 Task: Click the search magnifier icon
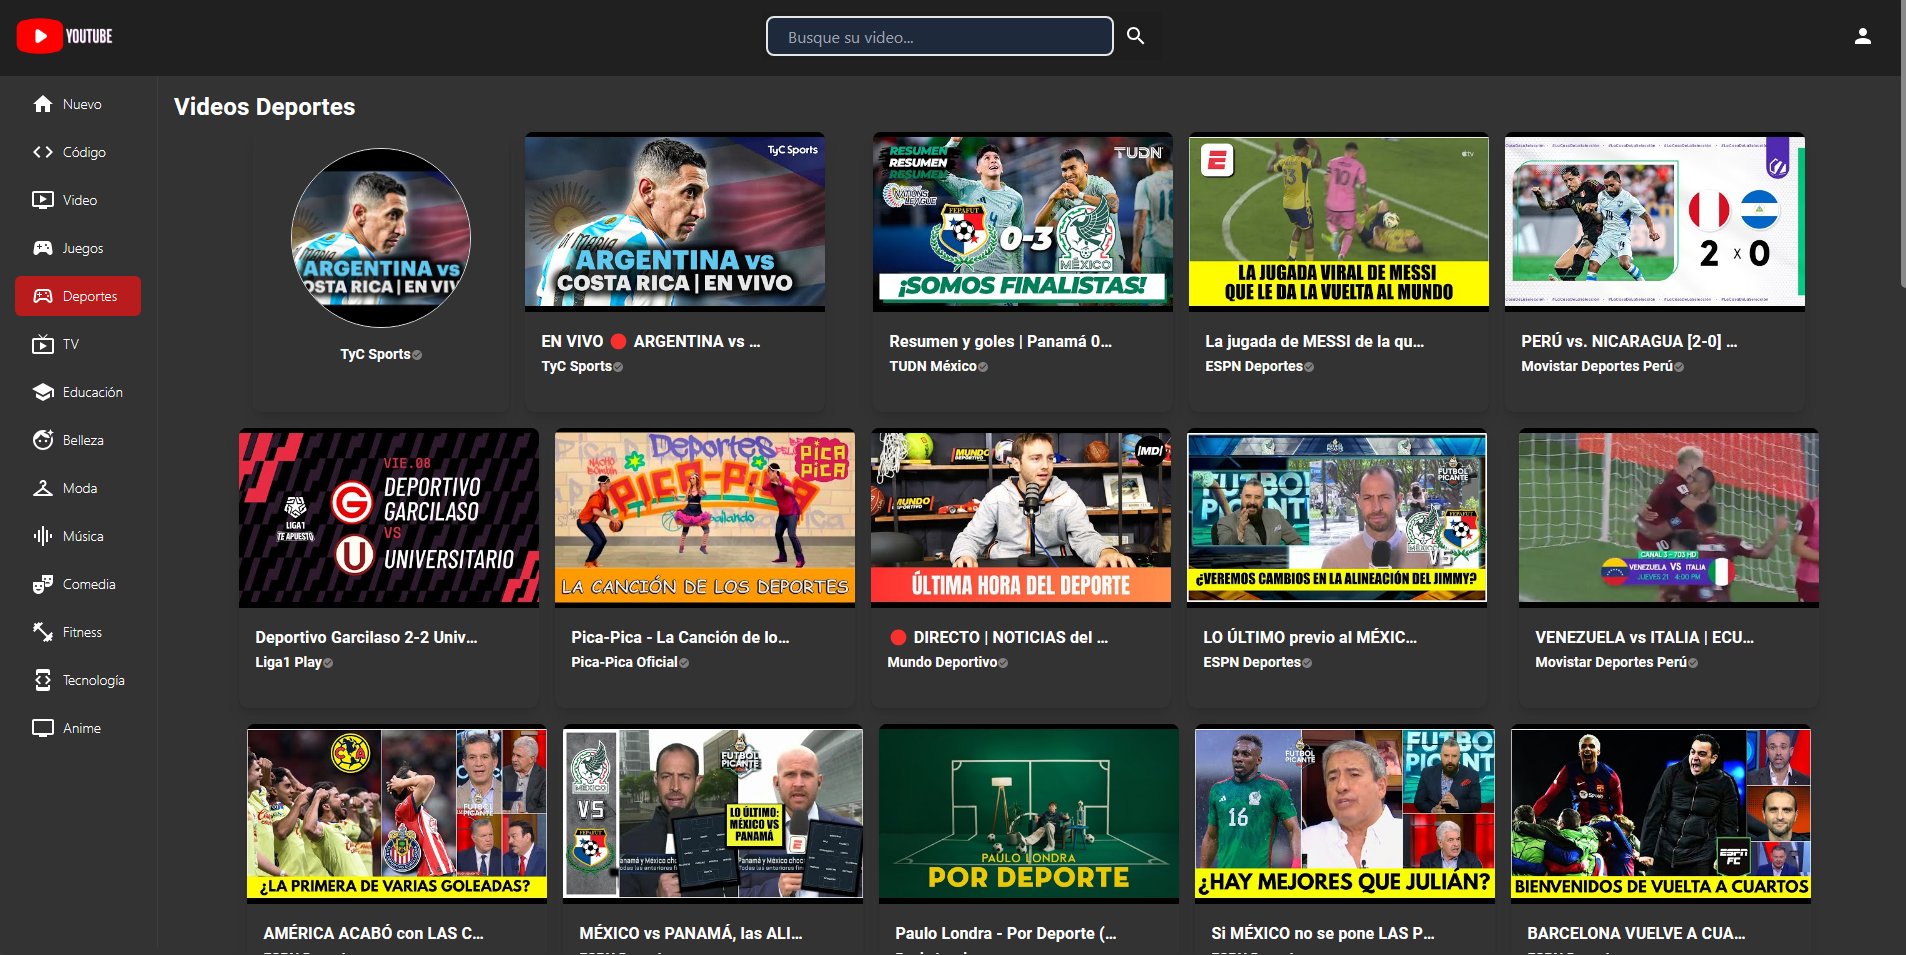[x=1135, y=36]
